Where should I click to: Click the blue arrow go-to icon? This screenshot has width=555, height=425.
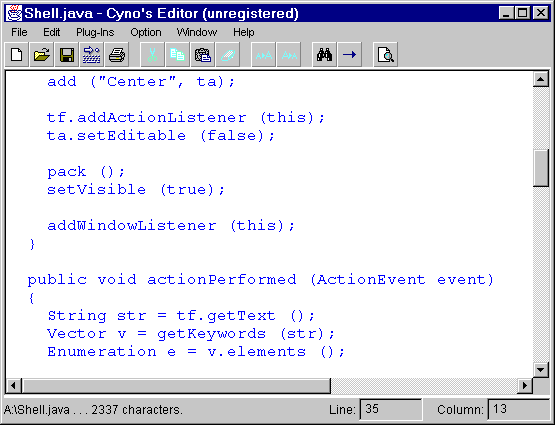pyautogui.click(x=349, y=55)
